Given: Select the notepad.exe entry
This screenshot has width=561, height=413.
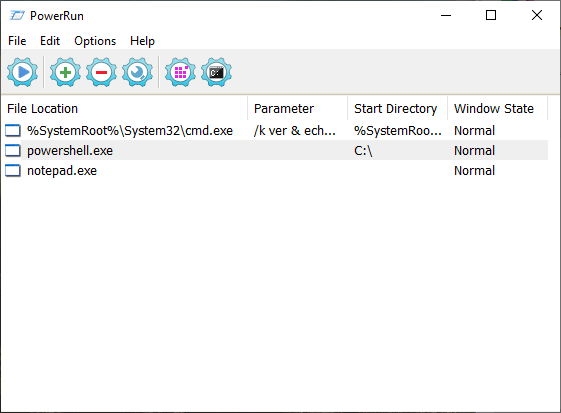Looking at the screenshot, I should pos(62,171).
